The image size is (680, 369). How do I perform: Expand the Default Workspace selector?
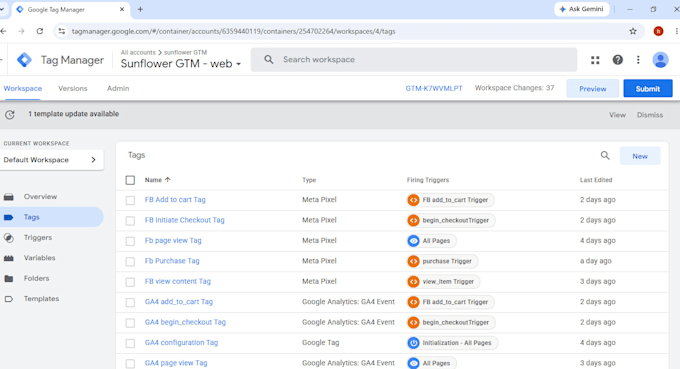[x=52, y=160]
